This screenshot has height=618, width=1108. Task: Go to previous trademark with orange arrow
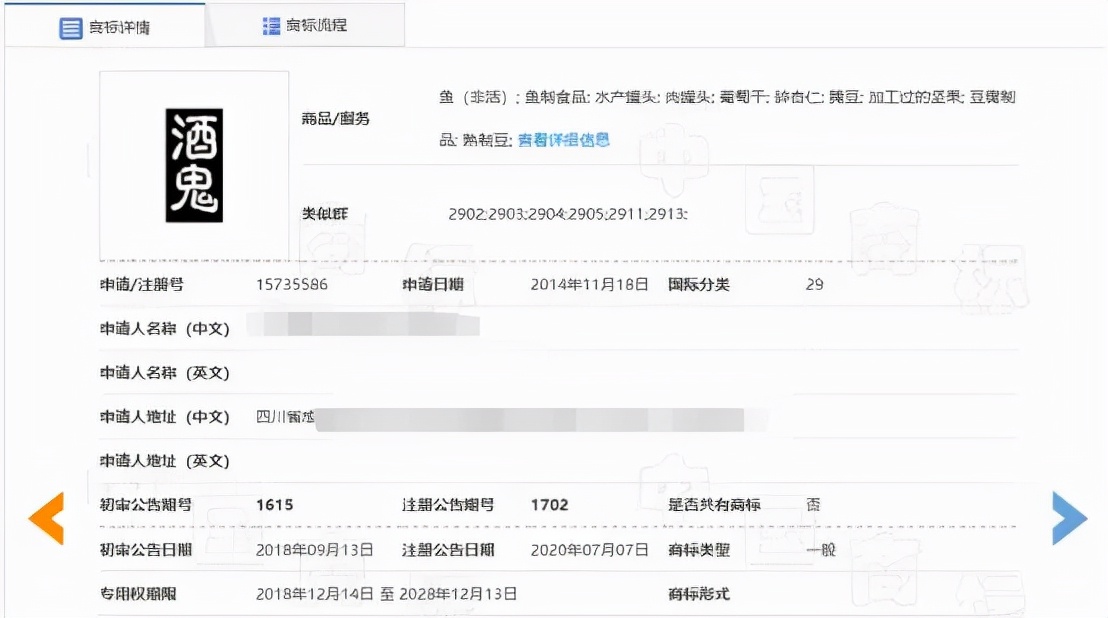coord(47,518)
